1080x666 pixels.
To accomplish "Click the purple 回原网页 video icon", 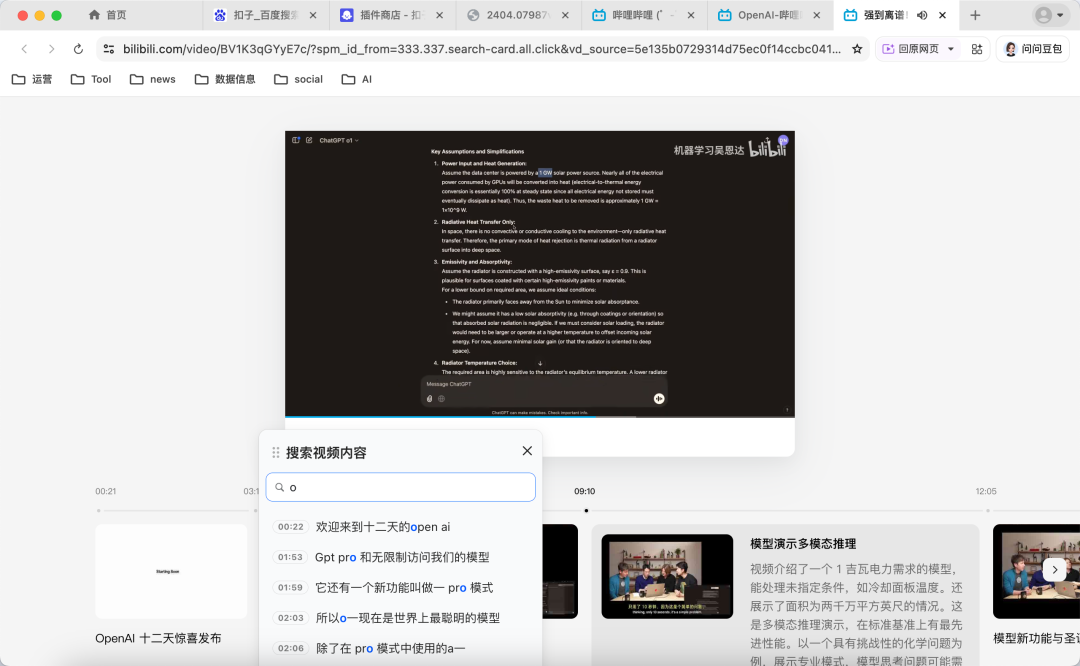I will 890,47.
